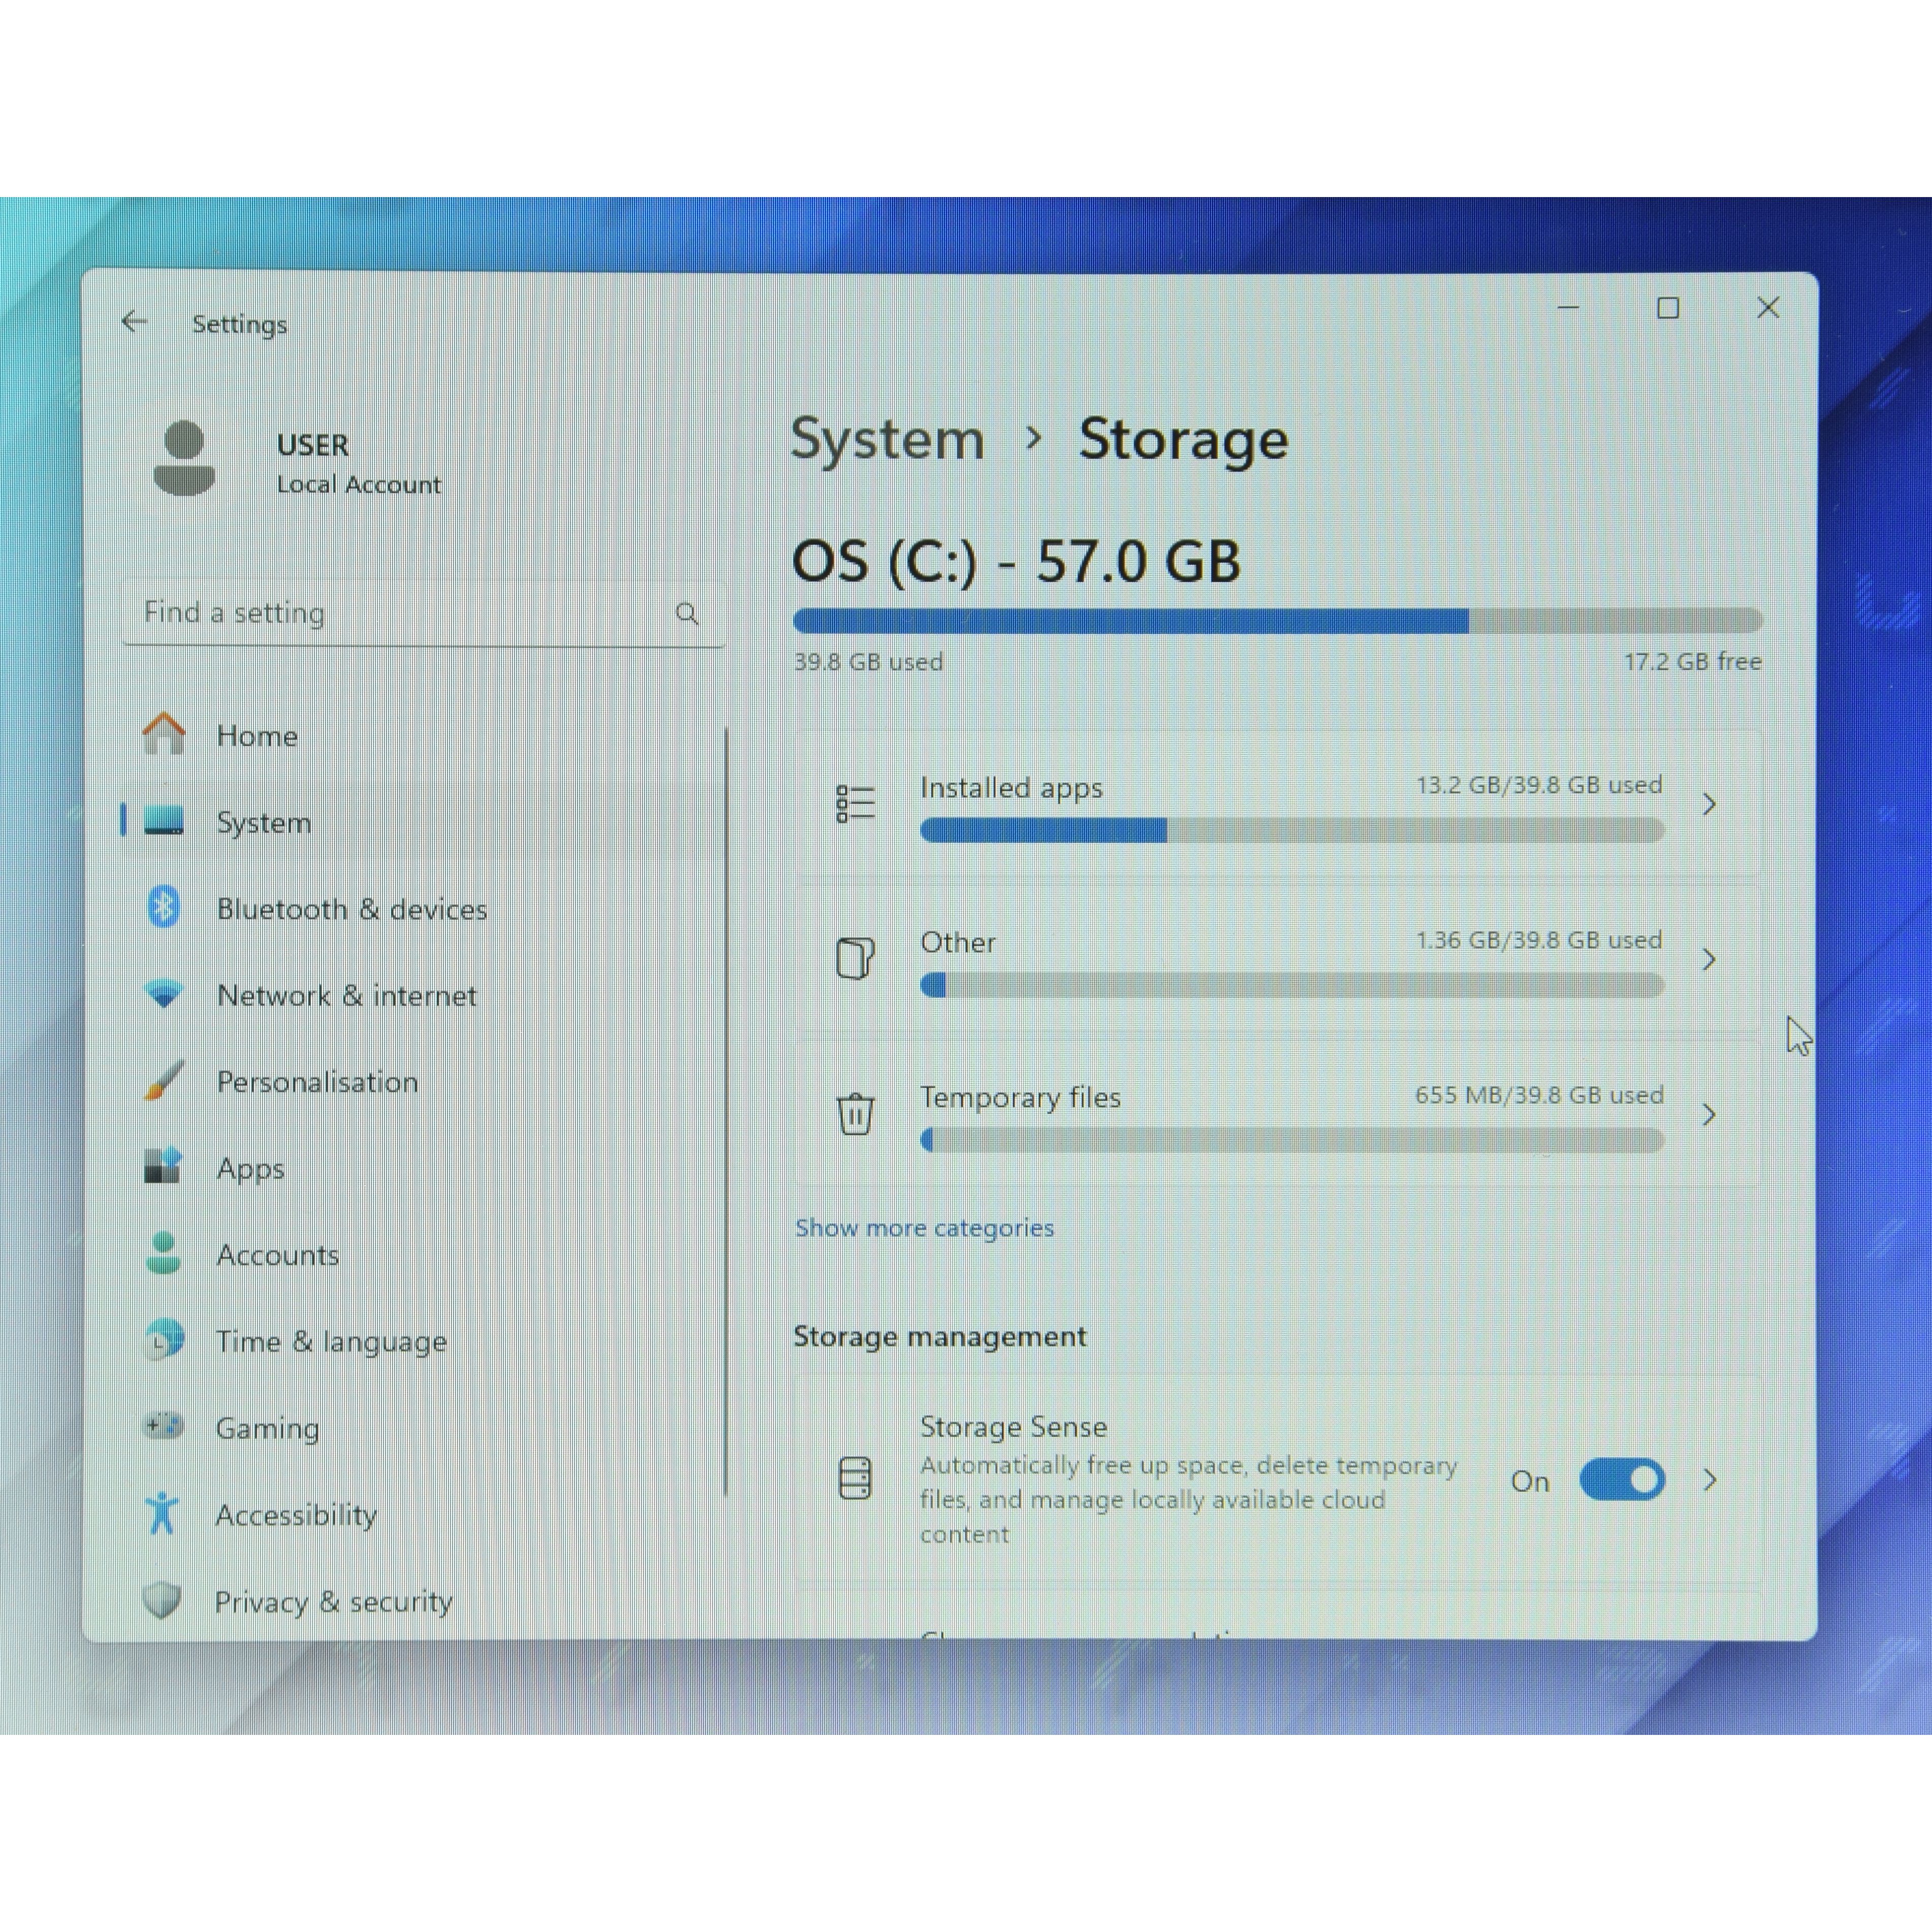Click the Privacy & security shield icon

coord(162,1600)
